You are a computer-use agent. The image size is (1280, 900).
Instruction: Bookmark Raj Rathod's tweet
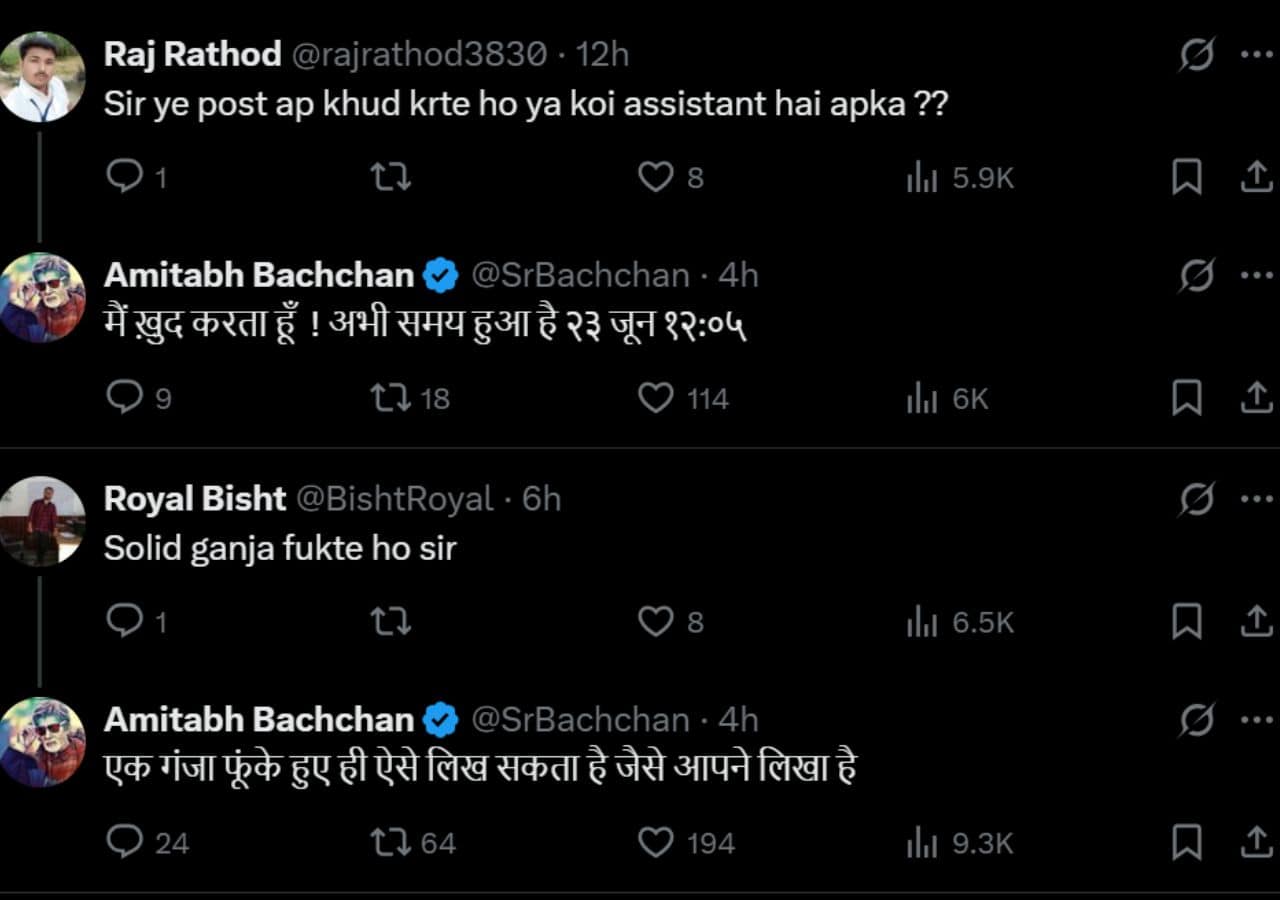tap(1186, 178)
